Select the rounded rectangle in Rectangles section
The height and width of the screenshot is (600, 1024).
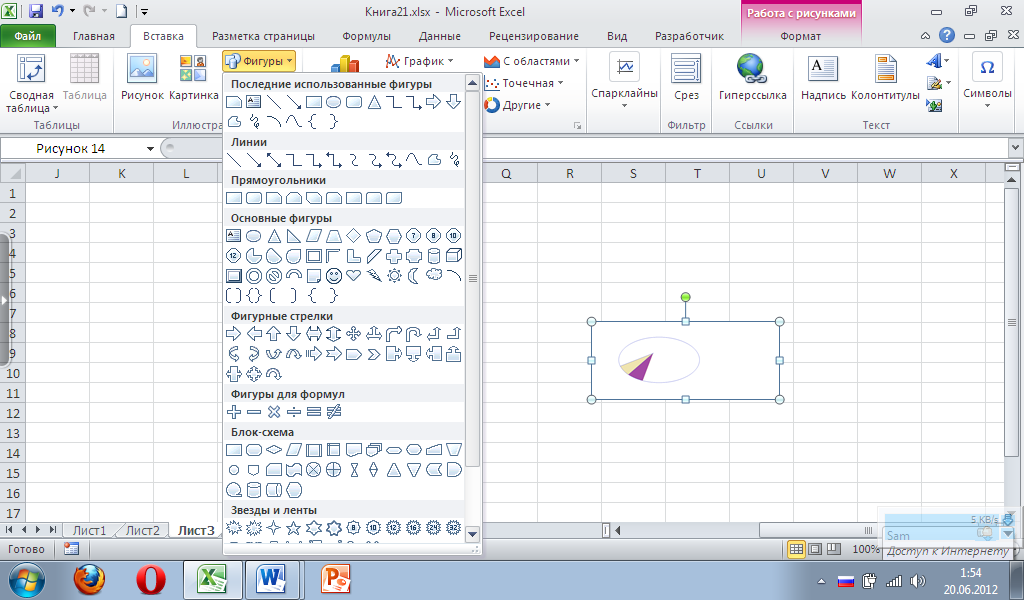(254, 198)
